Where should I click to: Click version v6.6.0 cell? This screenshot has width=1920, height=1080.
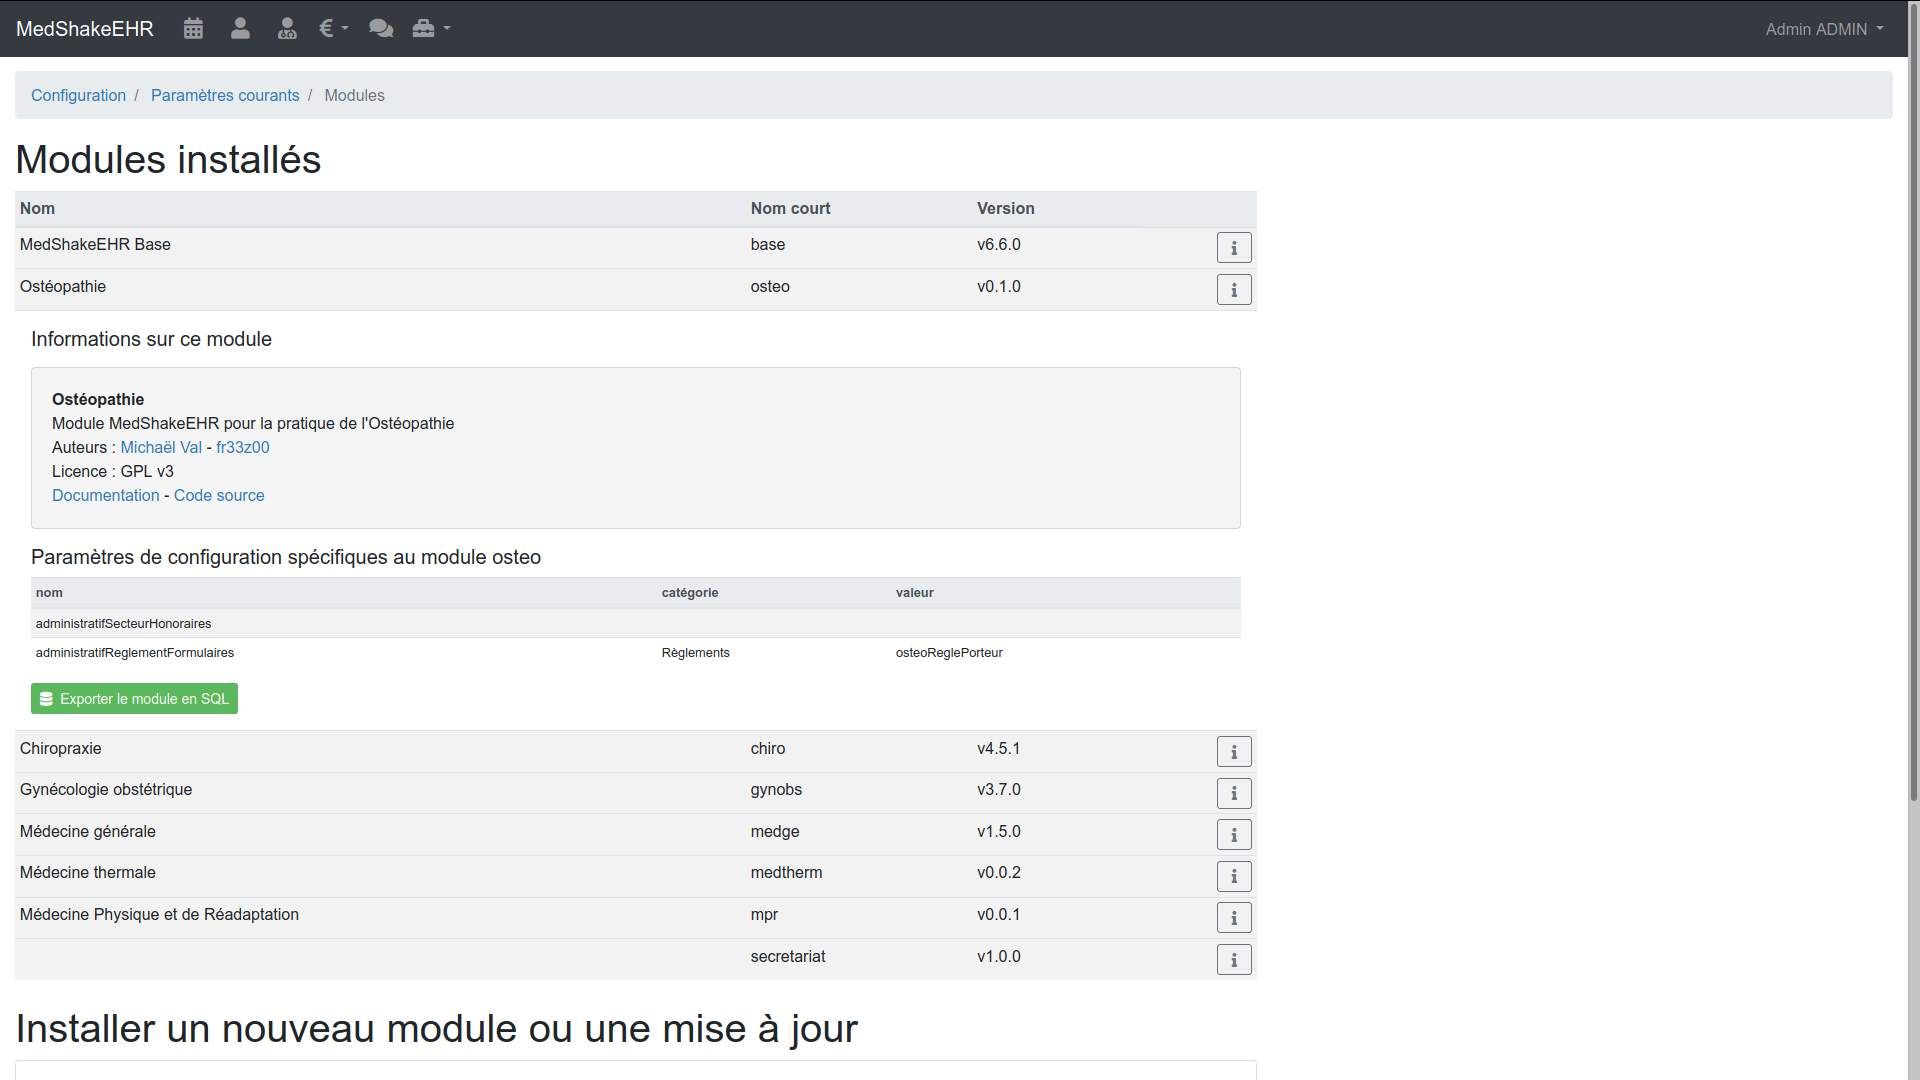[x=999, y=244]
